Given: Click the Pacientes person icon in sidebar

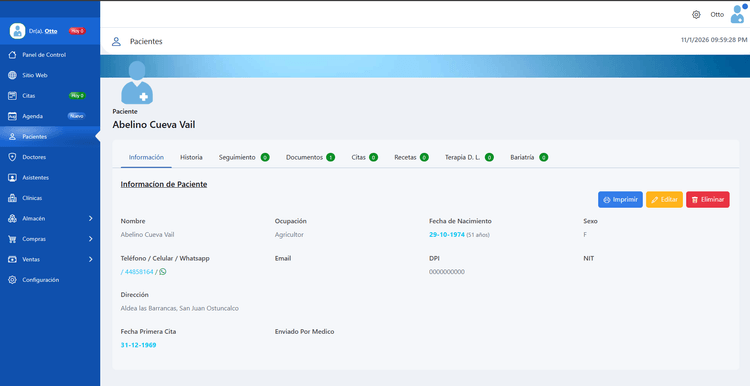Looking at the screenshot, I should tap(13, 137).
